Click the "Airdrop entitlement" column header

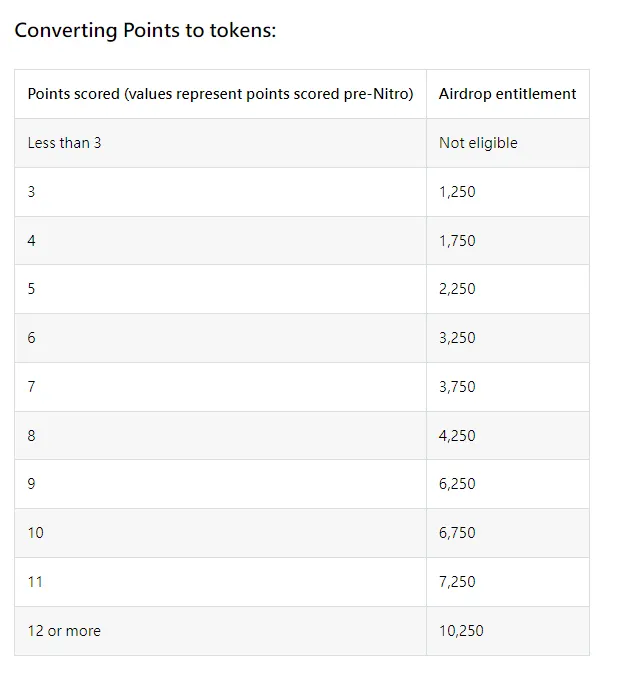pyautogui.click(x=507, y=94)
